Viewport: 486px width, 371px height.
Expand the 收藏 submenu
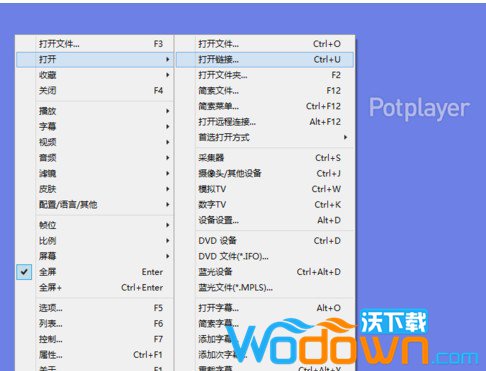(95, 75)
